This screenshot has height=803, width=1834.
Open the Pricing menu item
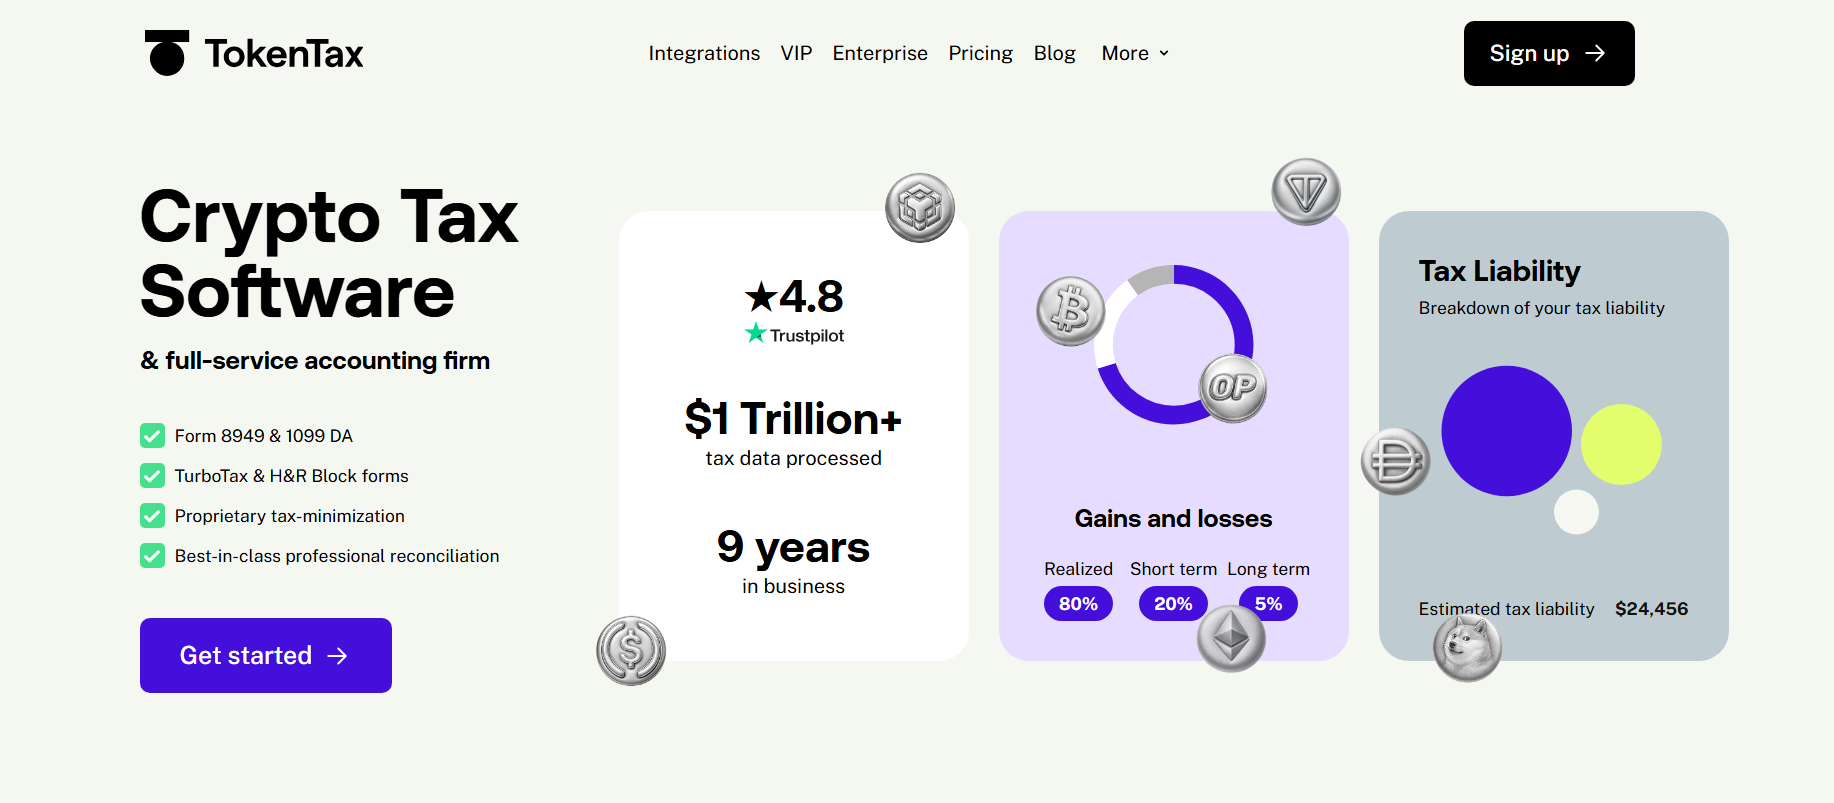click(980, 53)
